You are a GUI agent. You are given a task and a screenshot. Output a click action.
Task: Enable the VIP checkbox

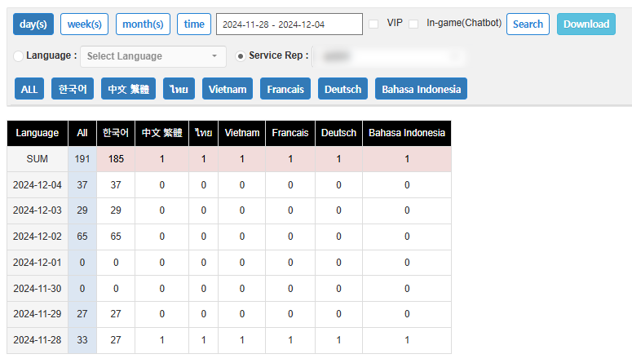point(373,24)
